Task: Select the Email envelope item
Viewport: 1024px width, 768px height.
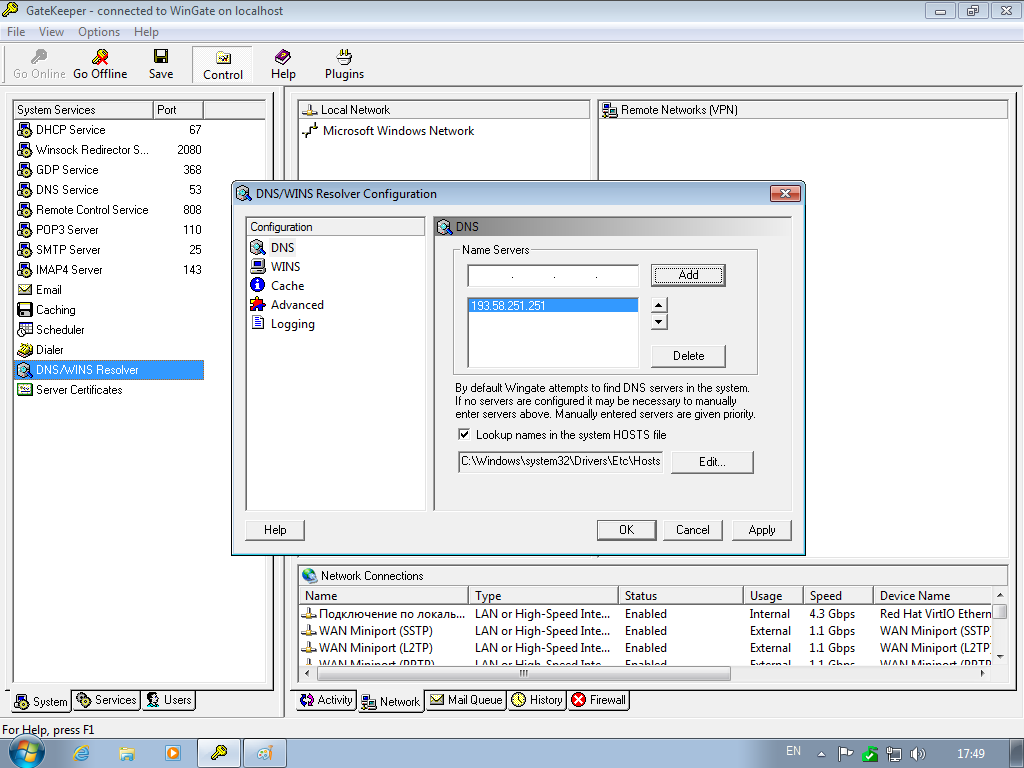Action: 40,290
